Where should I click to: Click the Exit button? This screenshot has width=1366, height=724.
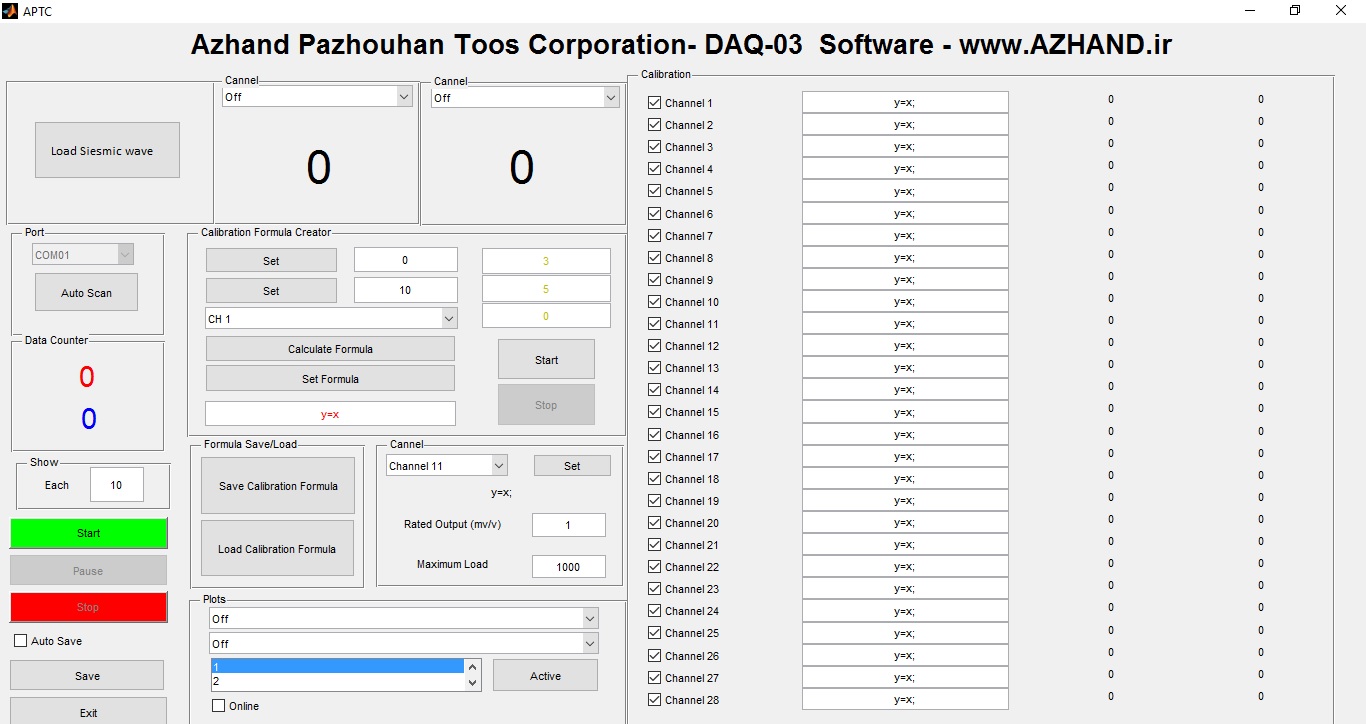click(88, 712)
